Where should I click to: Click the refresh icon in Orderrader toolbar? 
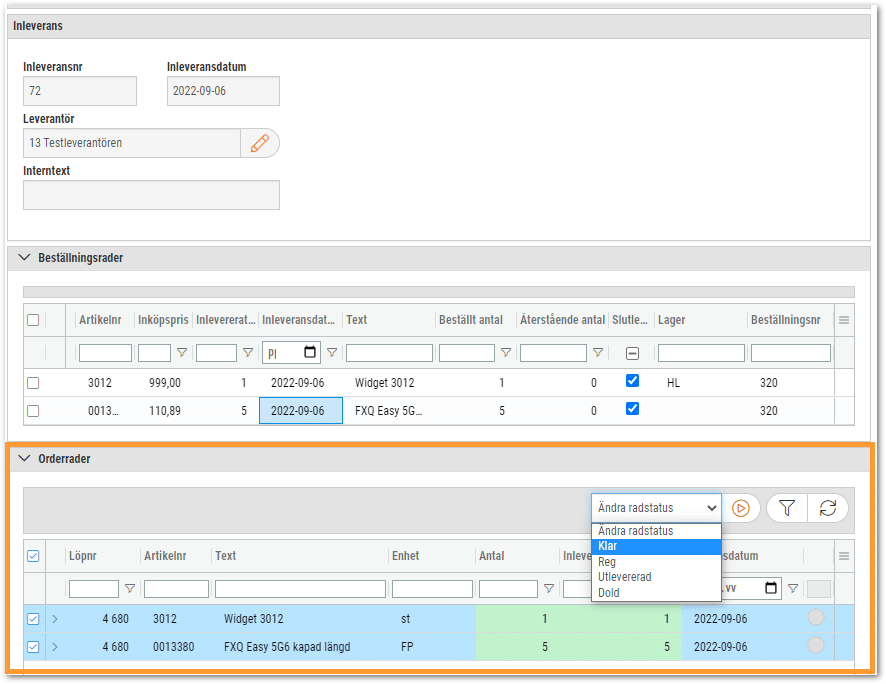[x=828, y=508]
